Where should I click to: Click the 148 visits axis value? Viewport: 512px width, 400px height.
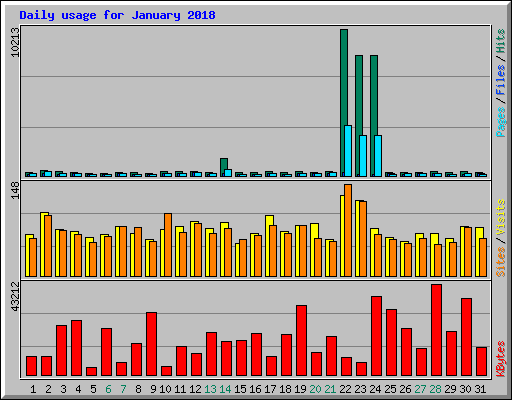pos(15,191)
